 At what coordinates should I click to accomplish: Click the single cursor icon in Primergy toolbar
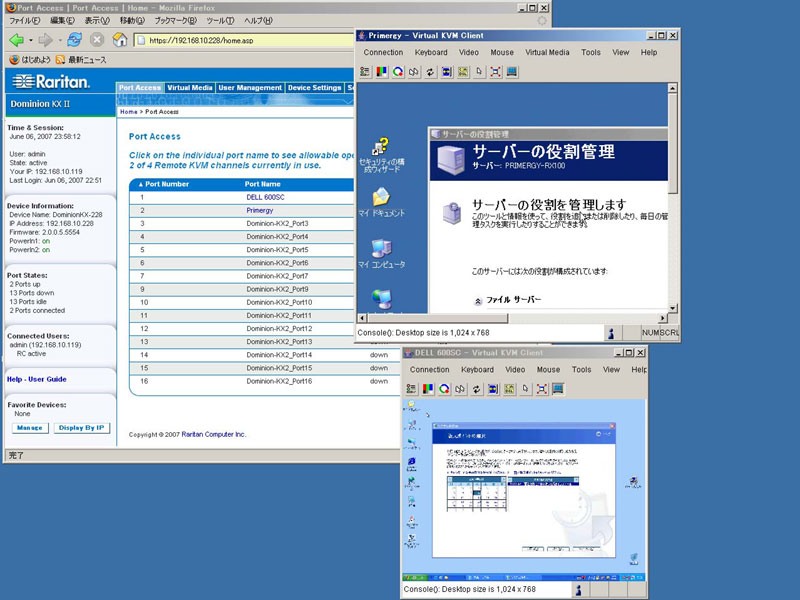tap(479, 72)
